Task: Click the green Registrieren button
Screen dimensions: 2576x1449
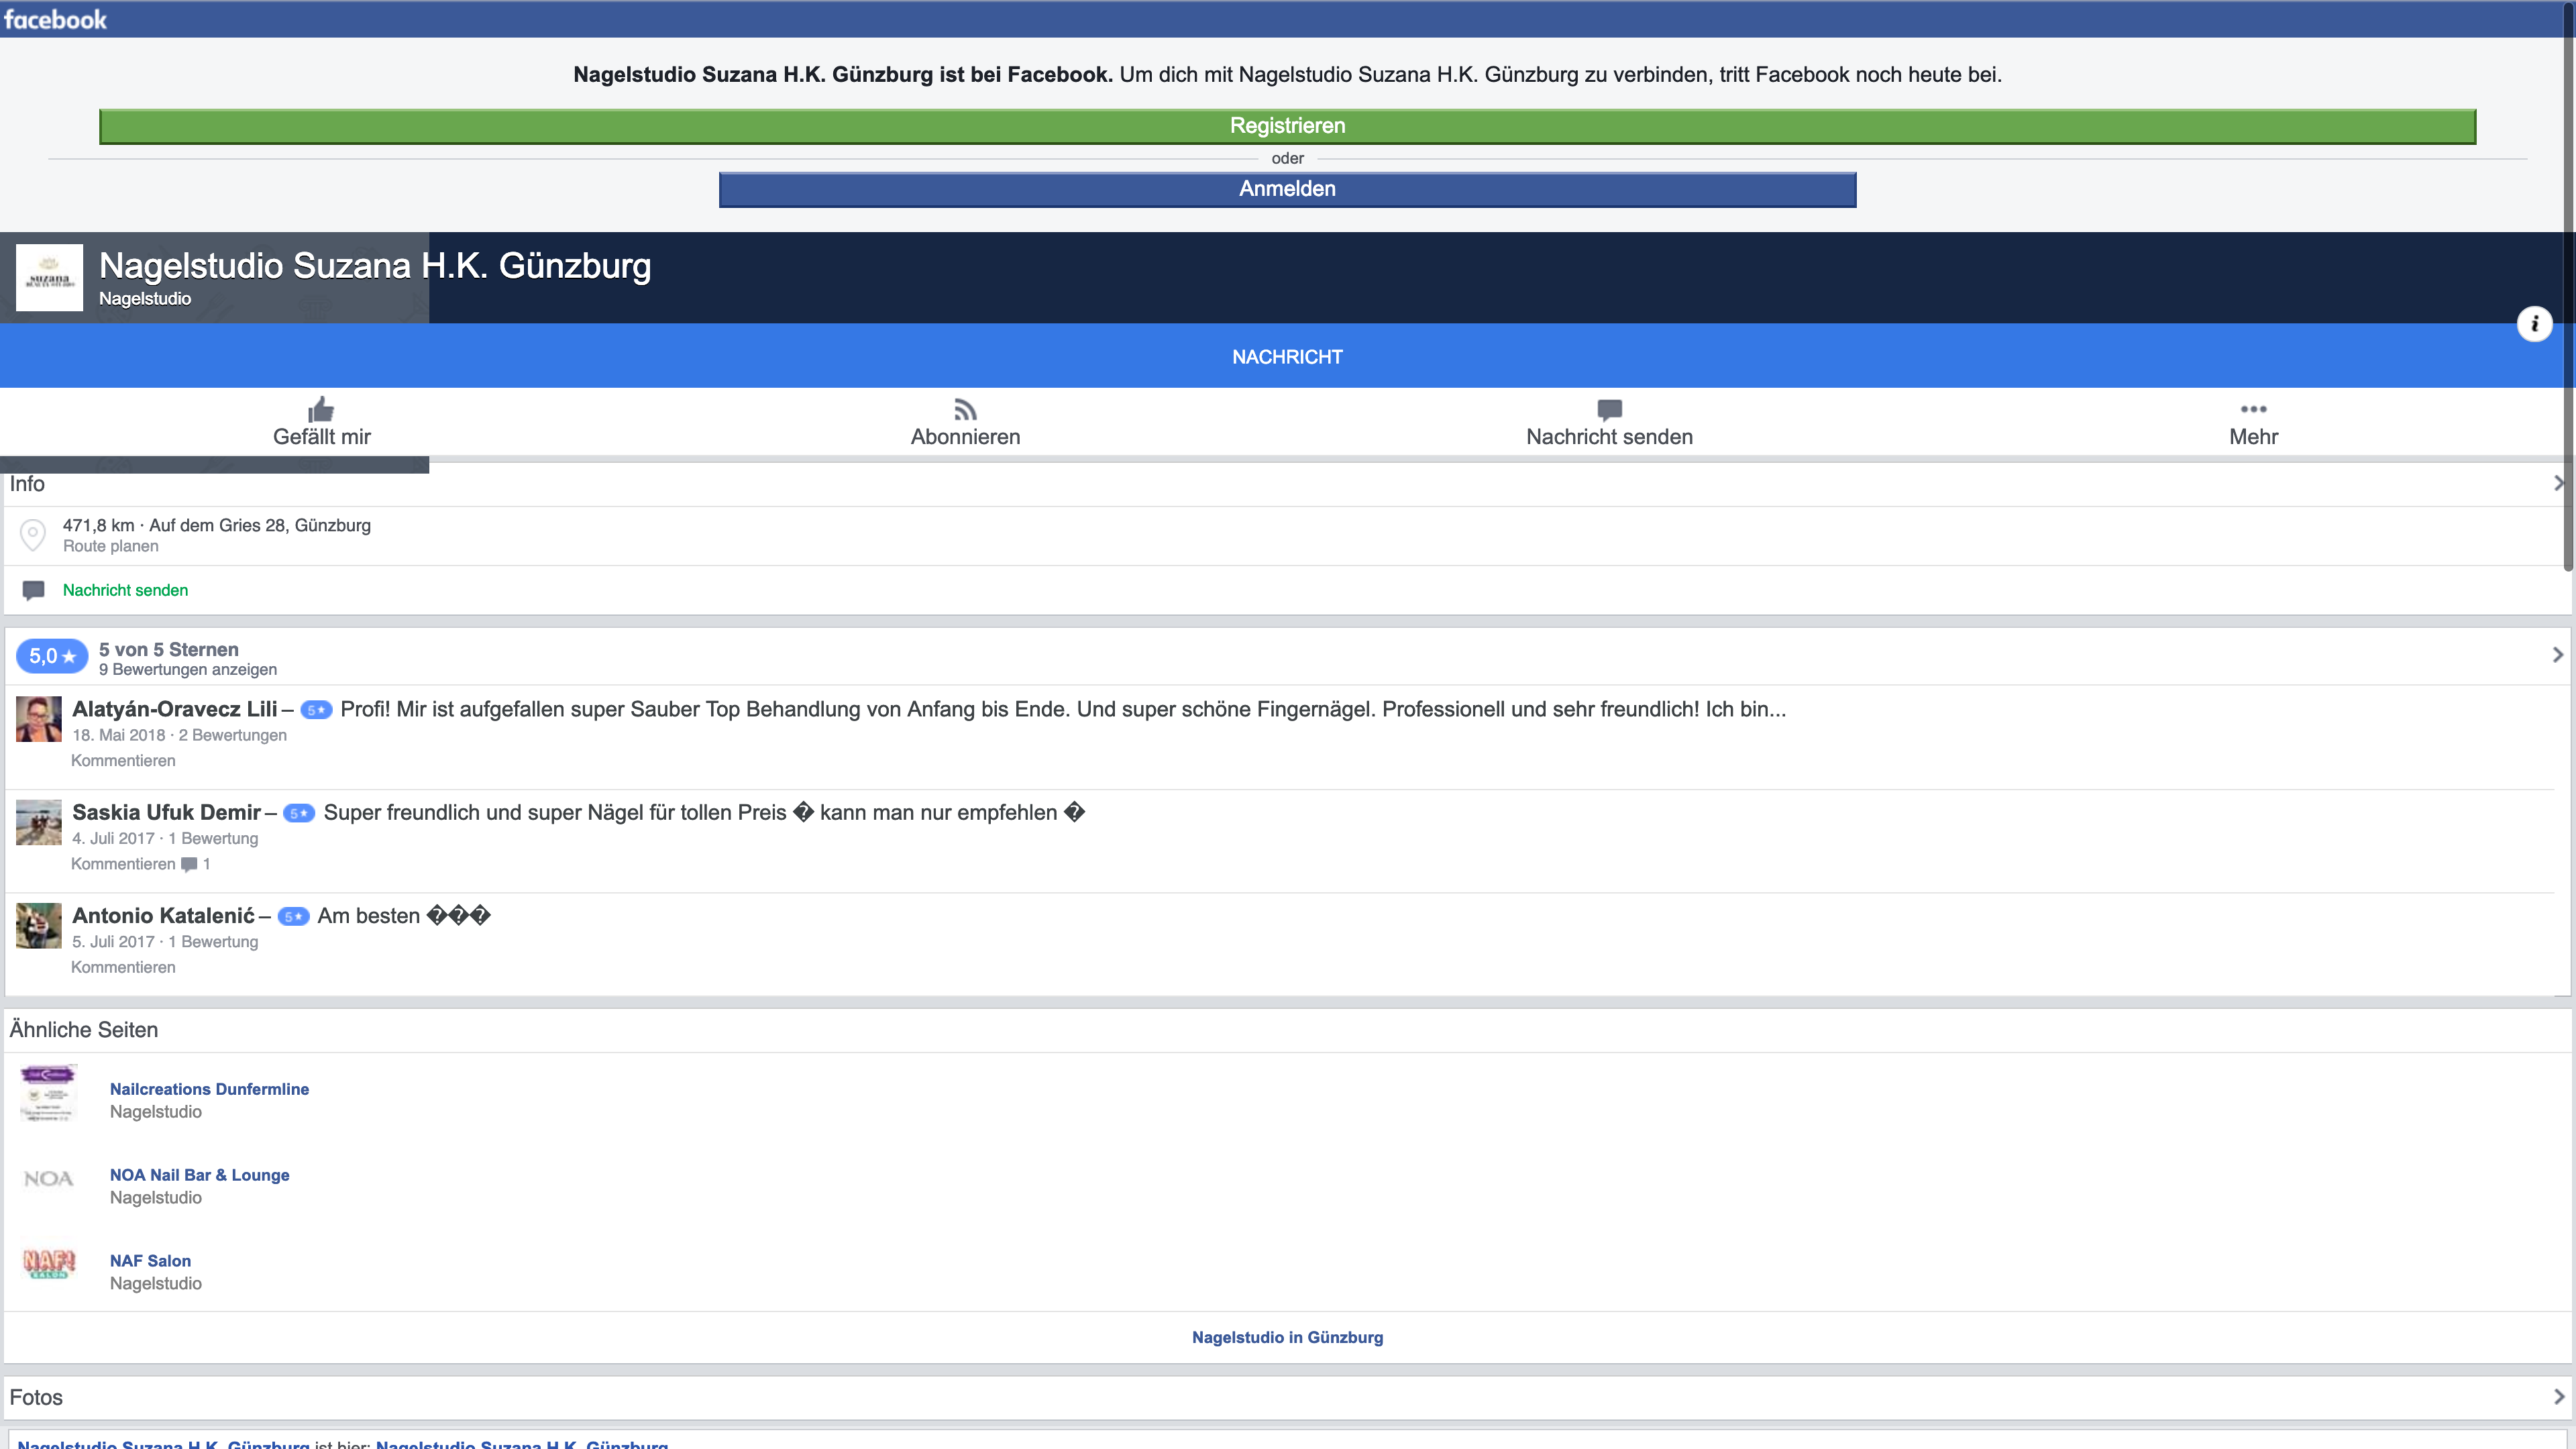Action: pos(1287,126)
